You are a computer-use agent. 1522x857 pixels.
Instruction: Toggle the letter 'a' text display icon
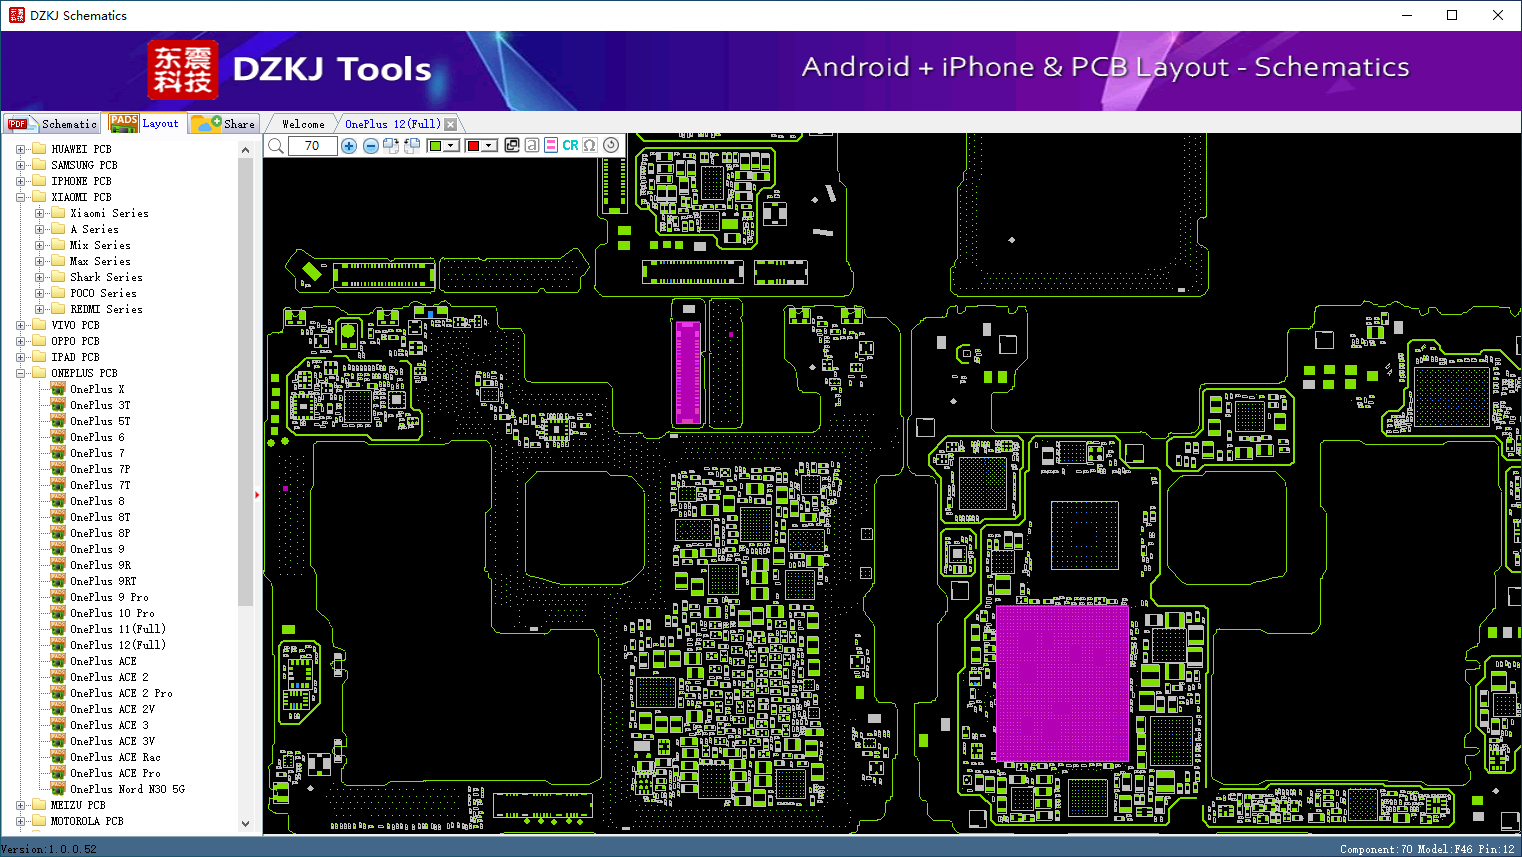point(532,145)
